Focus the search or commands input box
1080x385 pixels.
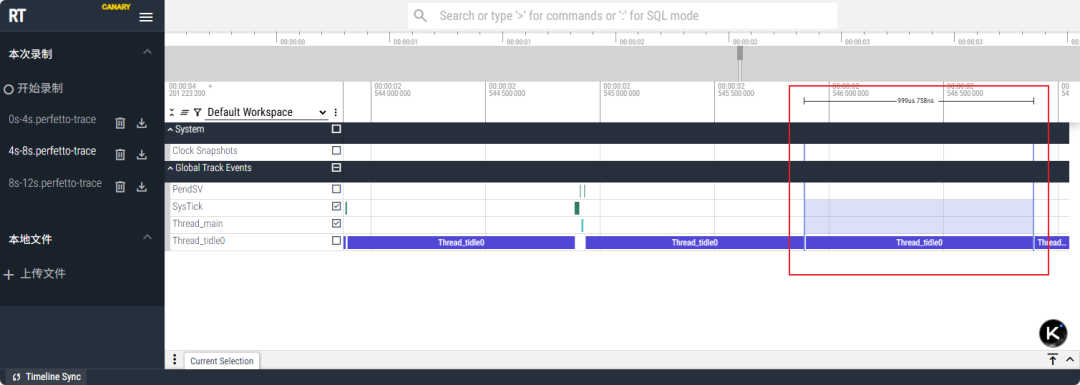pos(622,16)
